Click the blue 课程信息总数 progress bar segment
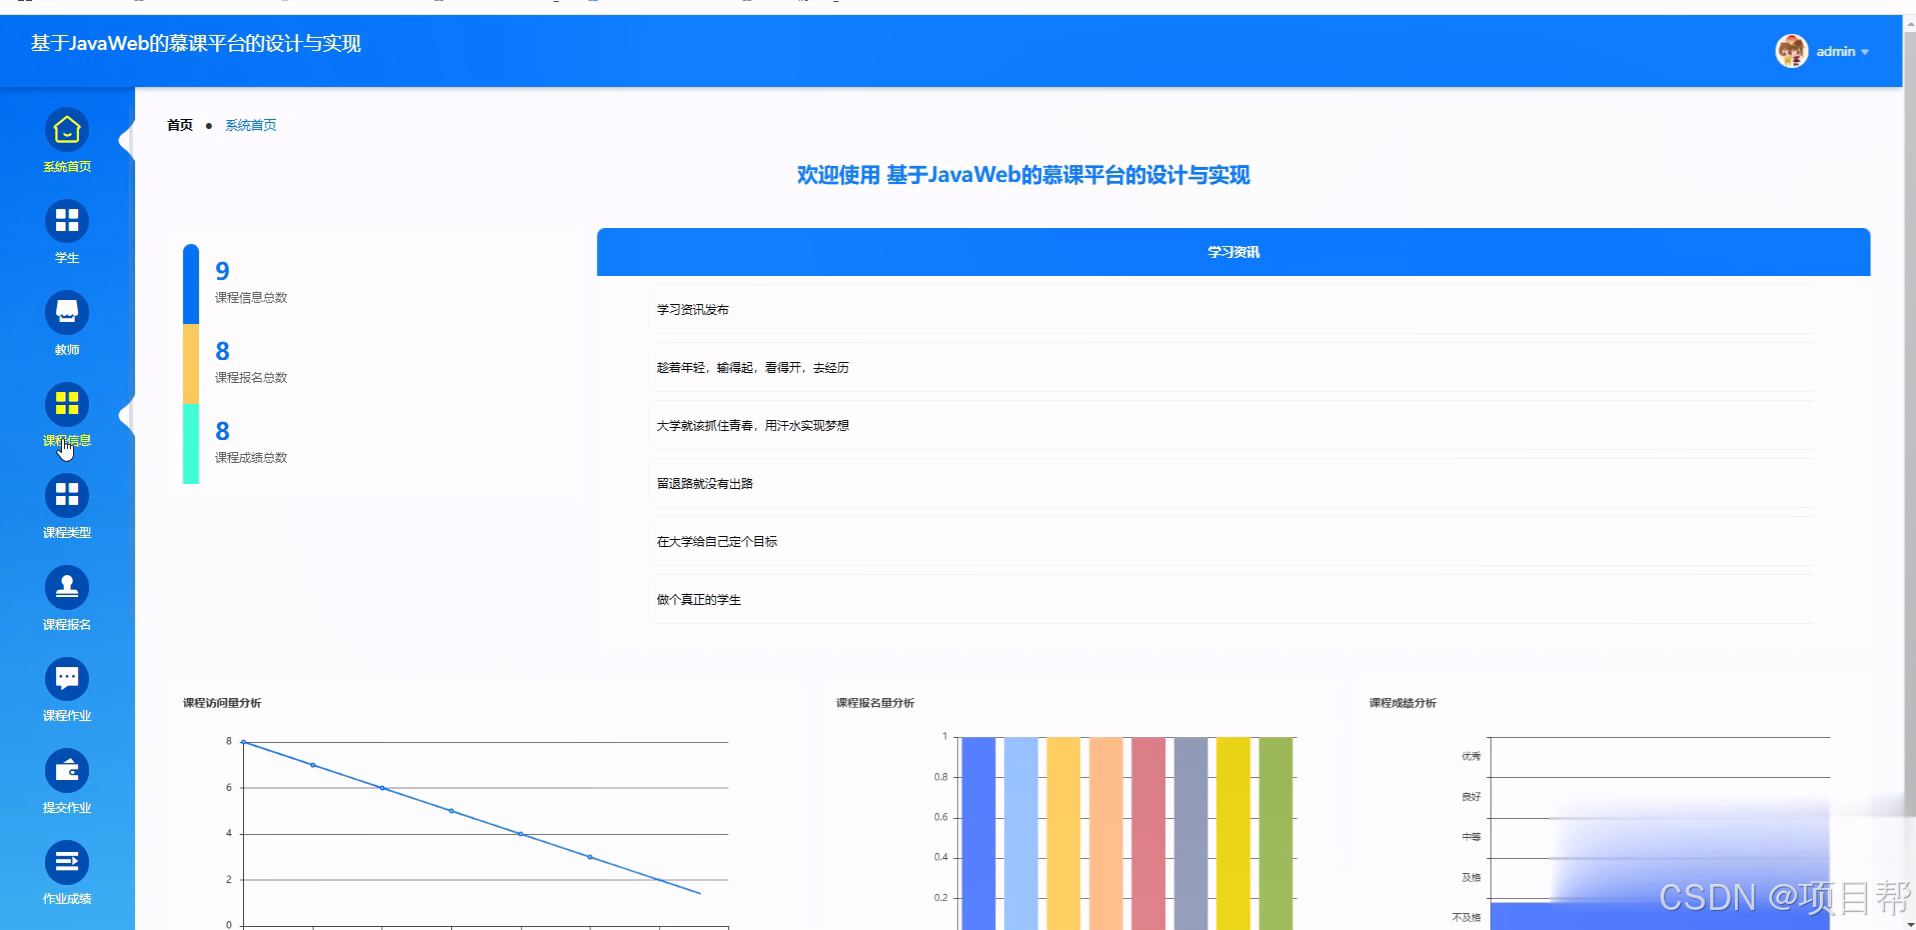The height and width of the screenshot is (930, 1916). pos(190,280)
